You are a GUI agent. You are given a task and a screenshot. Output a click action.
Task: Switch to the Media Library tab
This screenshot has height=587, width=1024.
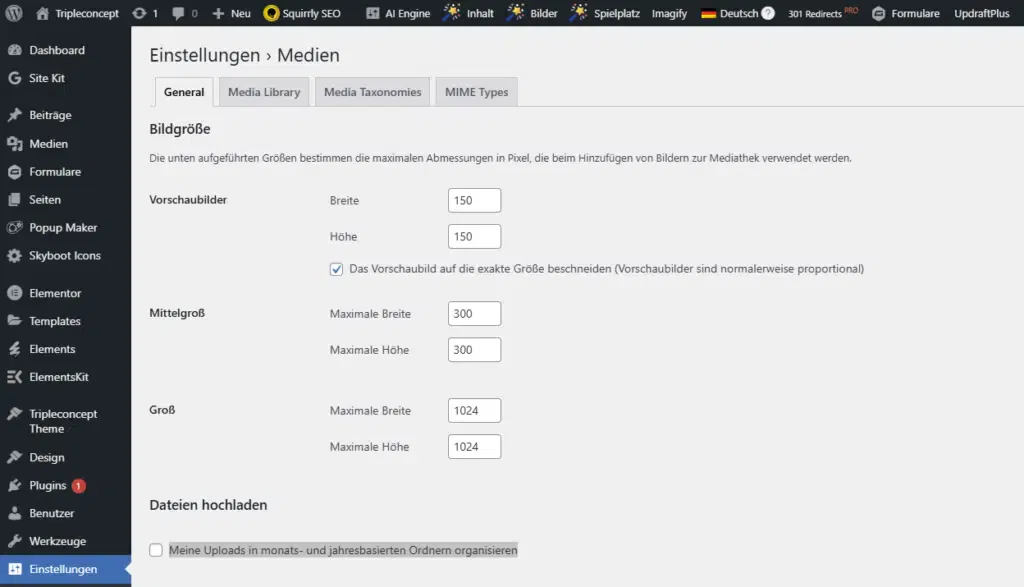pyautogui.click(x=264, y=91)
